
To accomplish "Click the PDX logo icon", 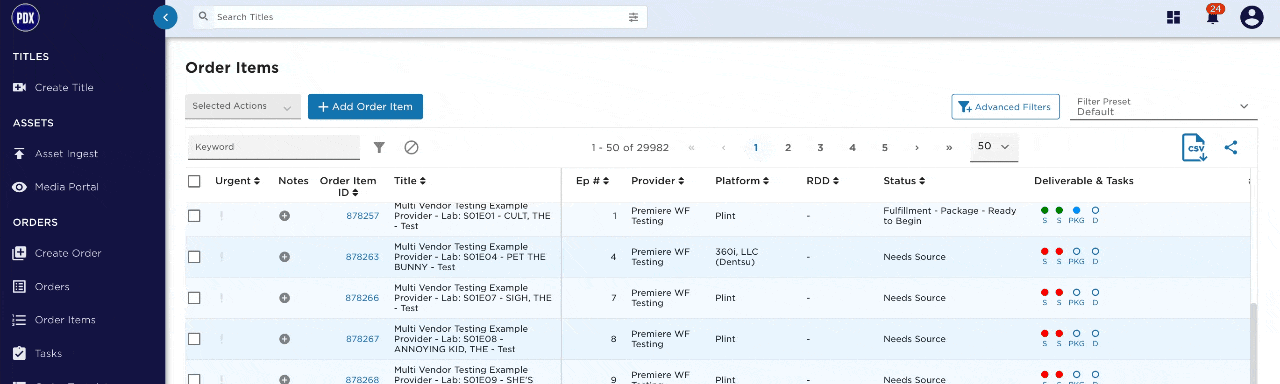I will 25,17.
